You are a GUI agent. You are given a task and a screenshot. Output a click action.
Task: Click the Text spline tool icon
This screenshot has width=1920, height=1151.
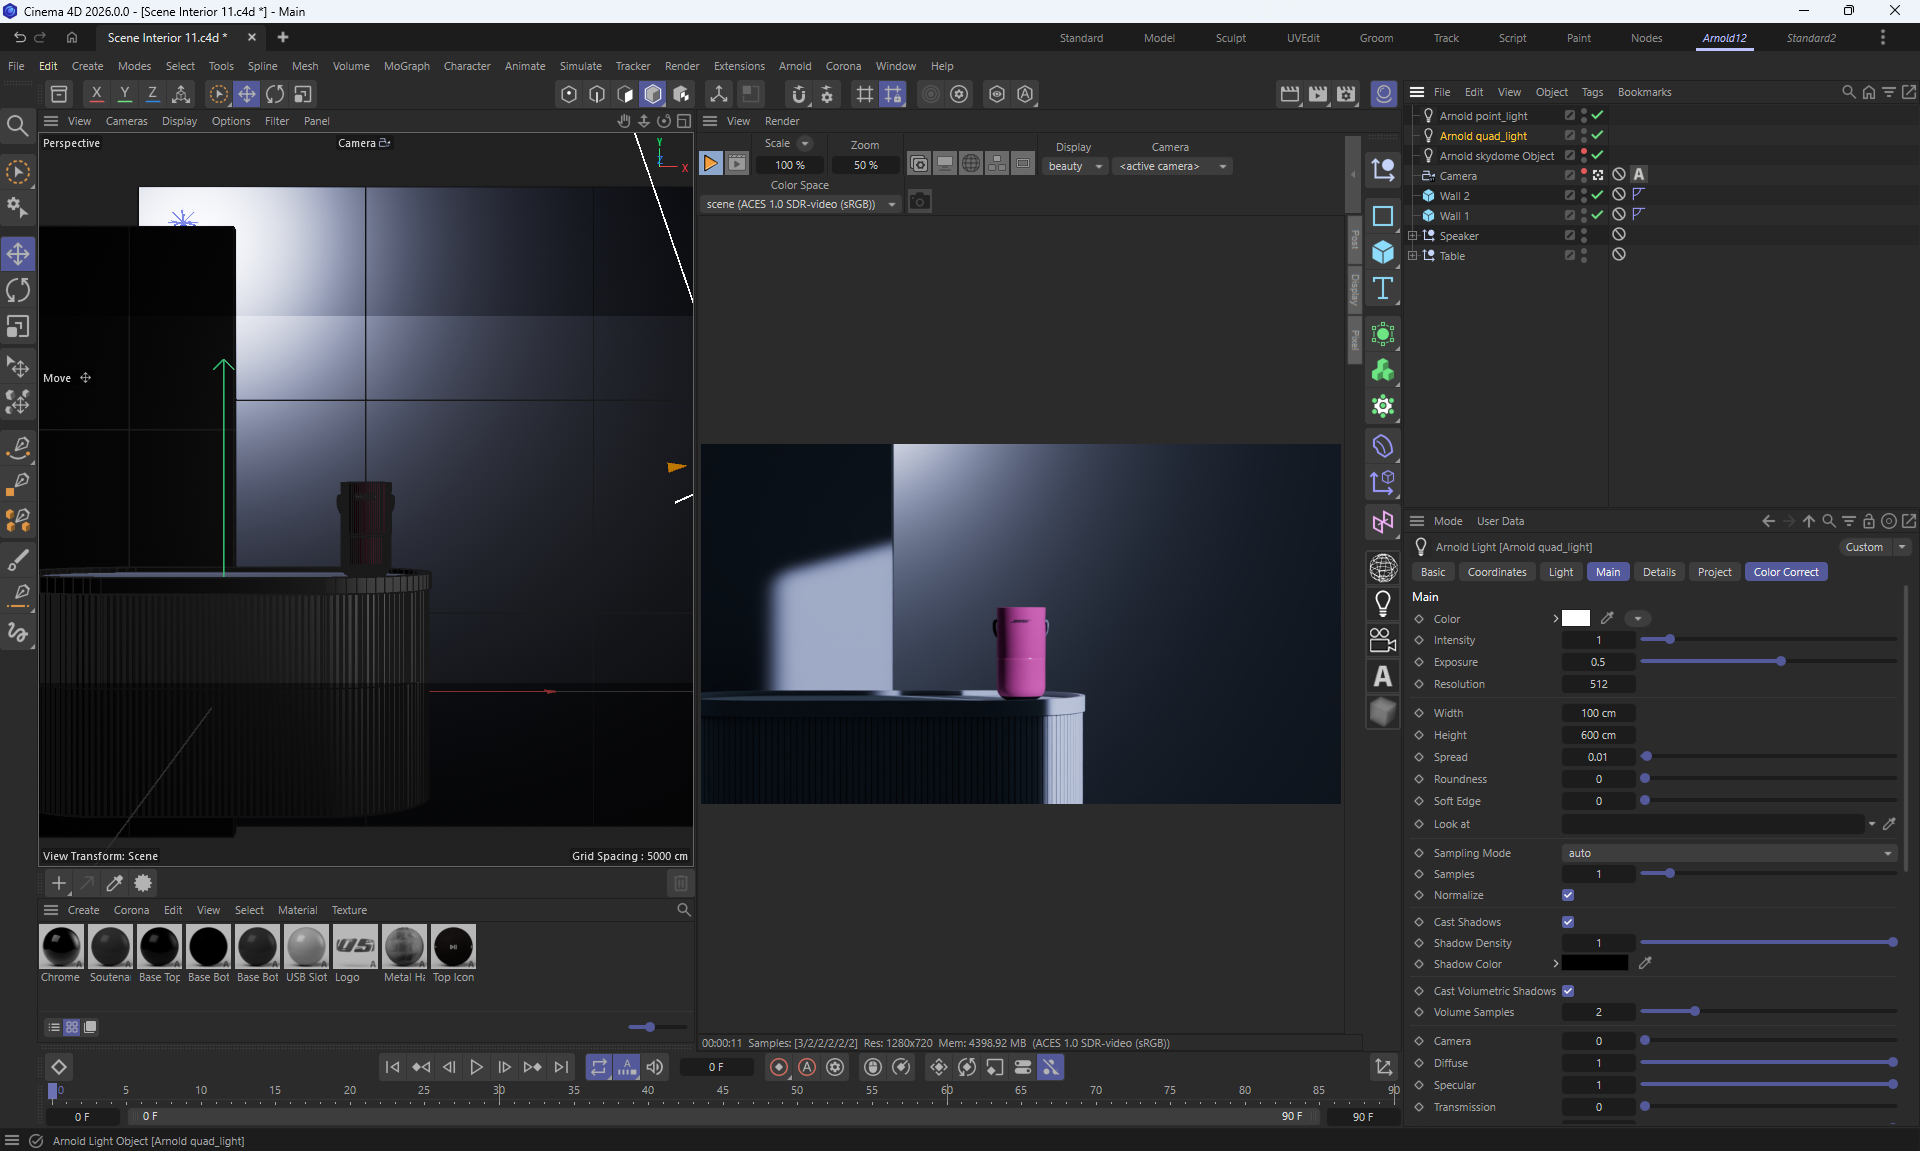tap(1383, 289)
